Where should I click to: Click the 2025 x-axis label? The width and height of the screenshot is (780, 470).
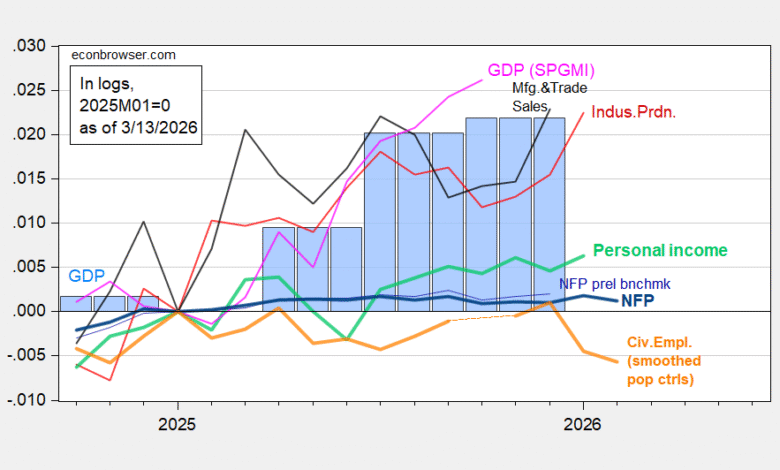177,422
